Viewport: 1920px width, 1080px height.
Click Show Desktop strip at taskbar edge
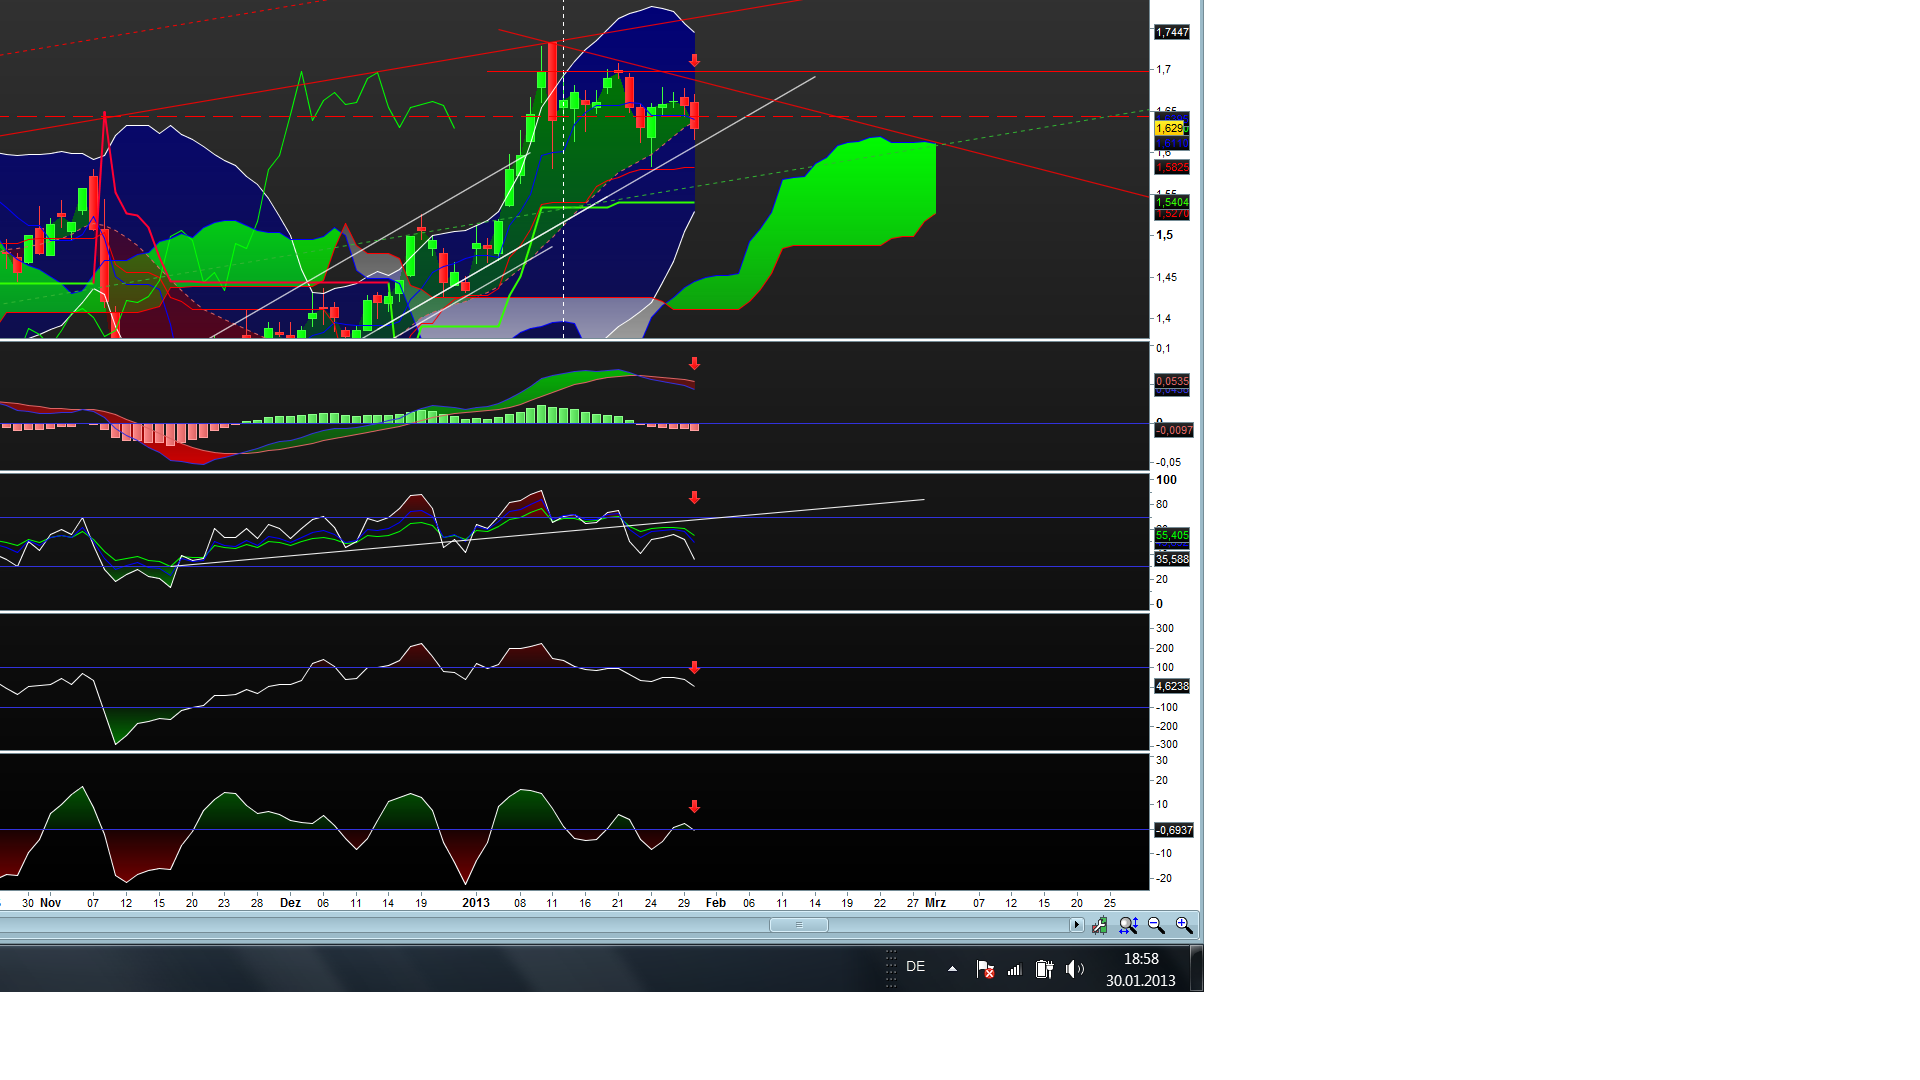[x=1196, y=969]
